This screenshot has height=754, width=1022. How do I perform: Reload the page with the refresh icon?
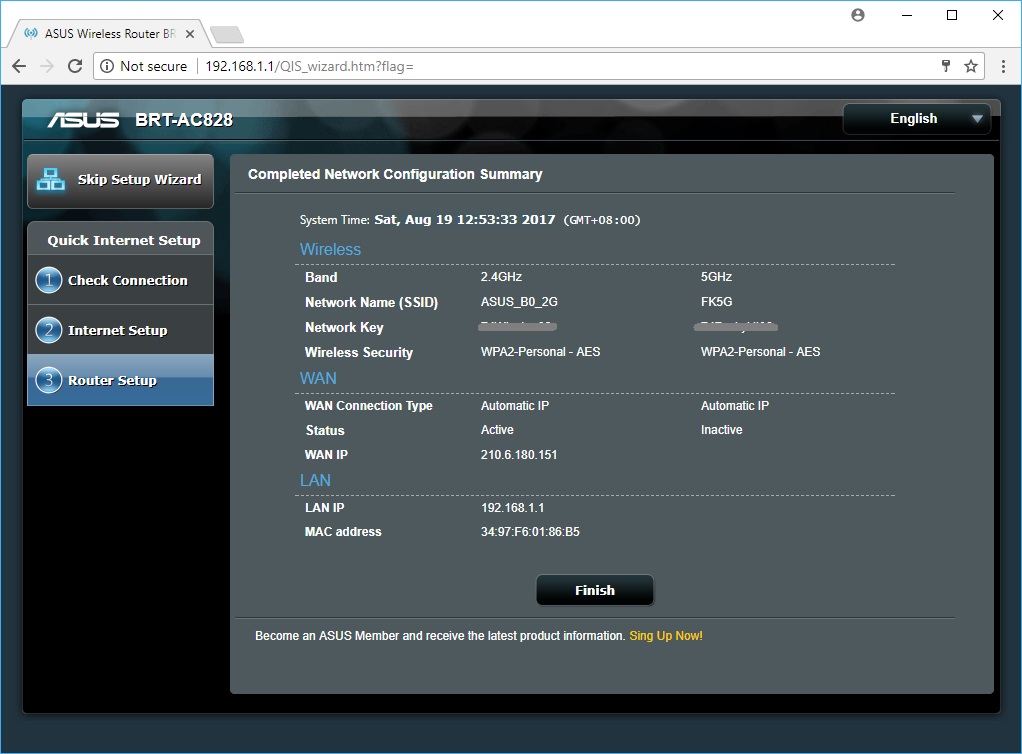click(75, 66)
